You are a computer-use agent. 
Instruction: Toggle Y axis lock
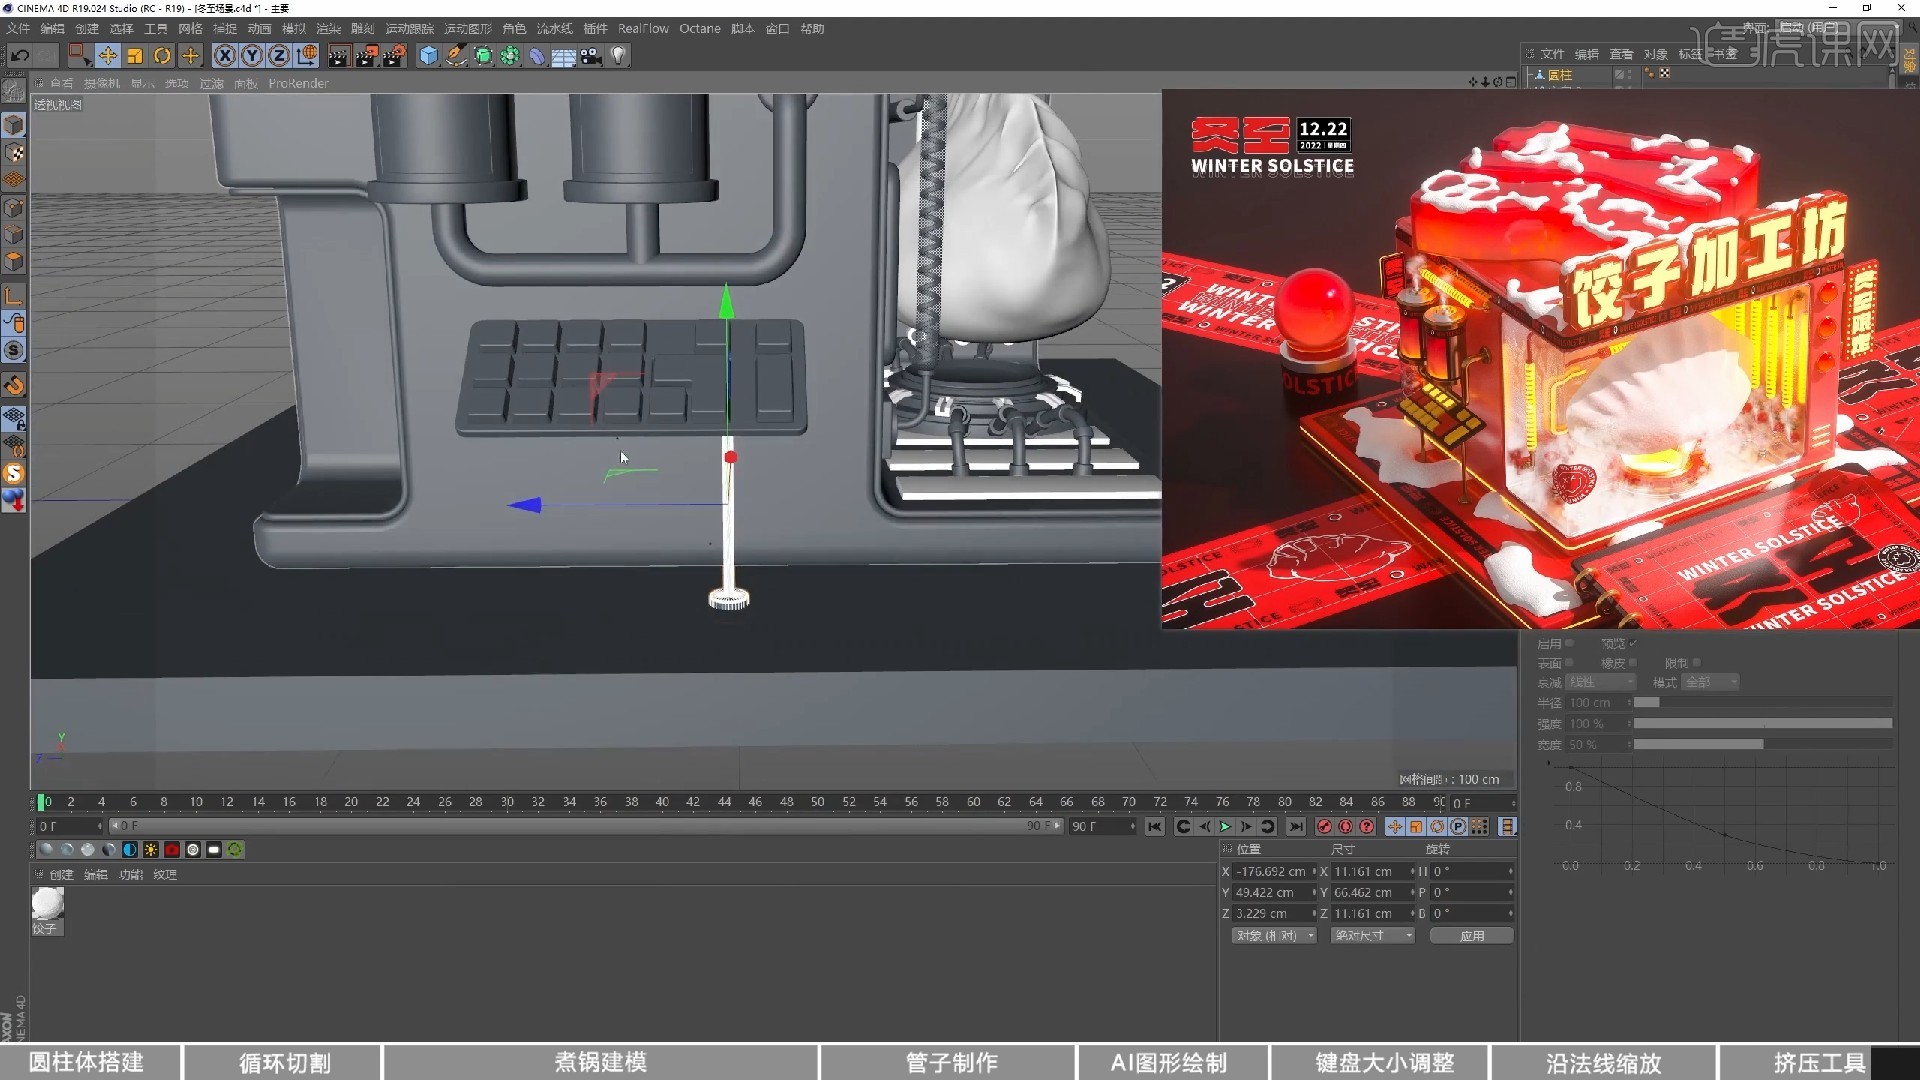click(x=252, y=56)
